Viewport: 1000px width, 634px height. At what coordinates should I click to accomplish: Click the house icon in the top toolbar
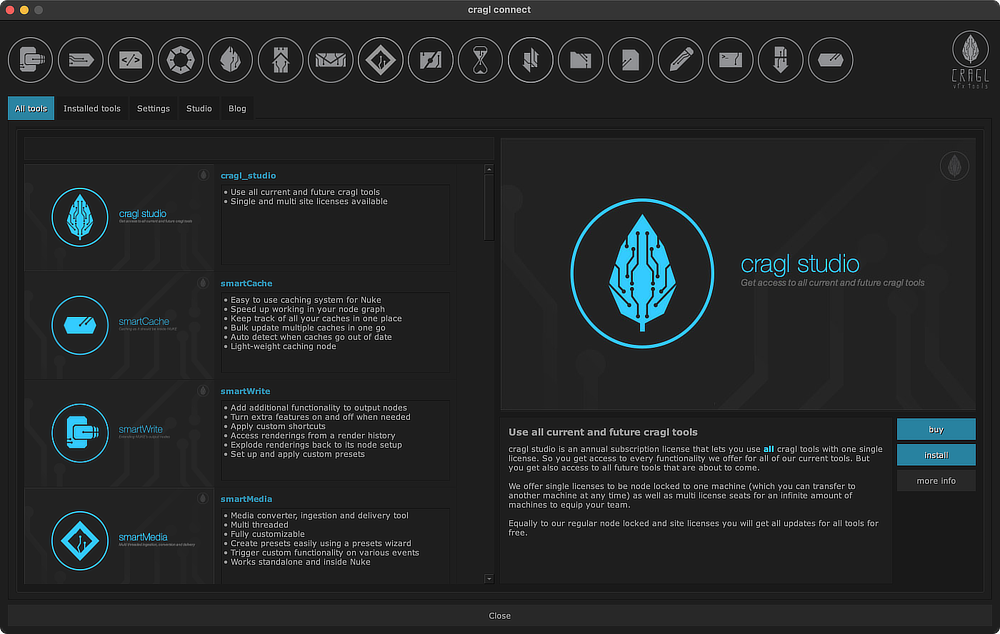pyautogui.click(x=280, y=60)
